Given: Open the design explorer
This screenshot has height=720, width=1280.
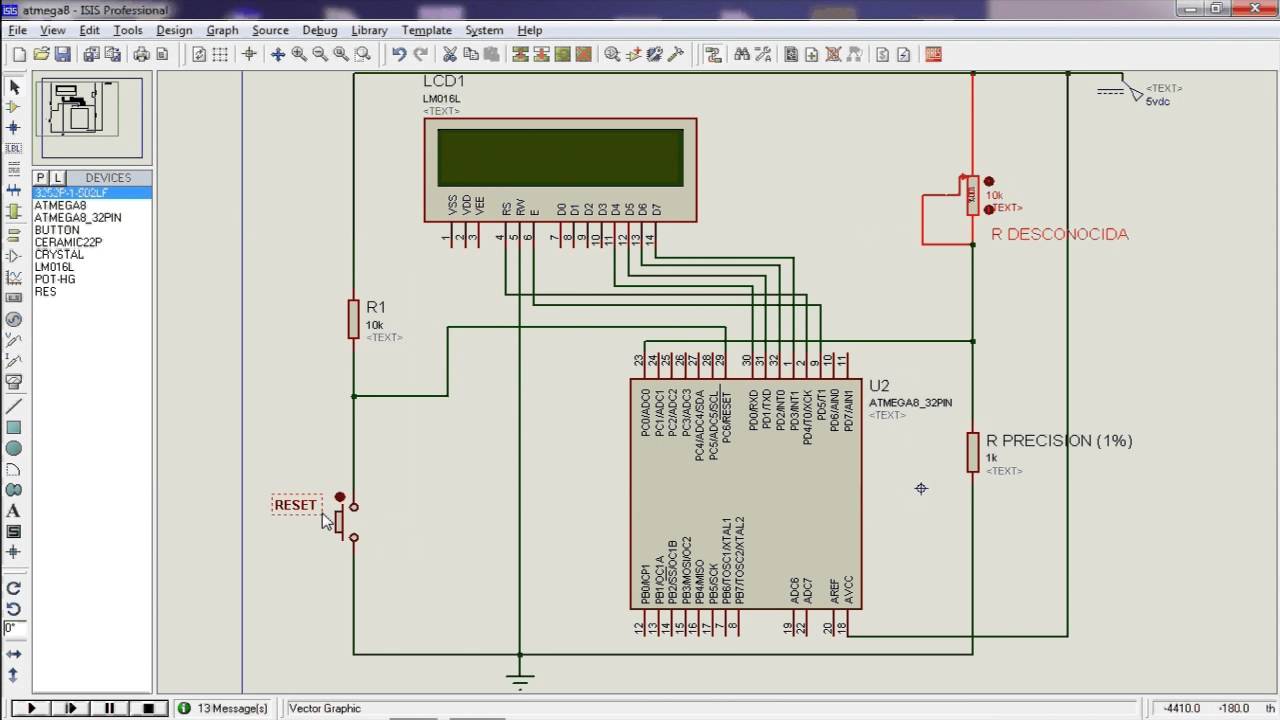Looking at the screenshot, I should pos(791,54).
